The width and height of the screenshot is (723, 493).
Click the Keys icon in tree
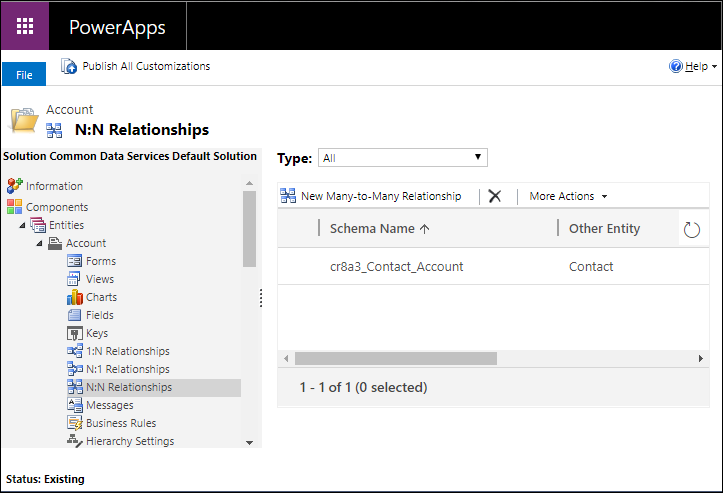(x=75, y=333)
